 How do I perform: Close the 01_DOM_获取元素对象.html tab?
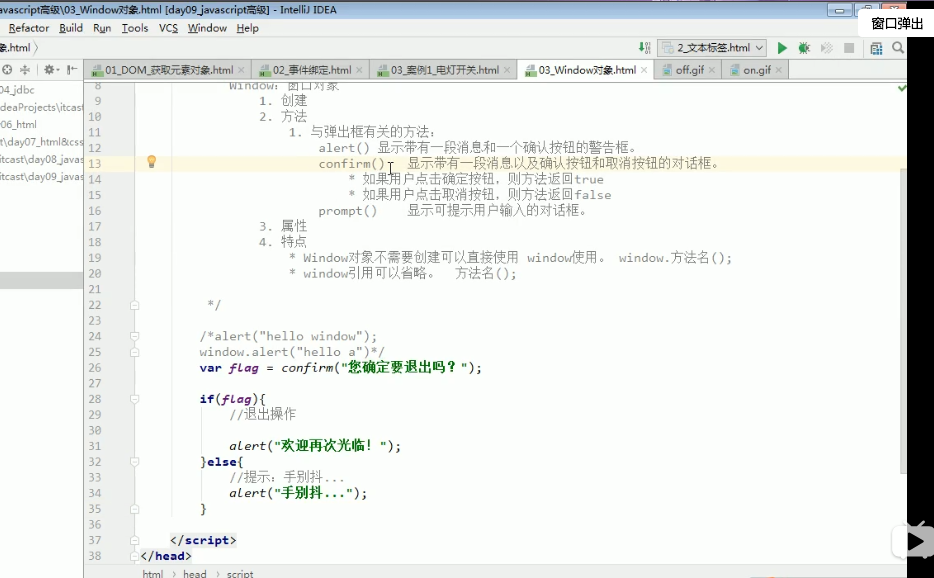point(240,70)
